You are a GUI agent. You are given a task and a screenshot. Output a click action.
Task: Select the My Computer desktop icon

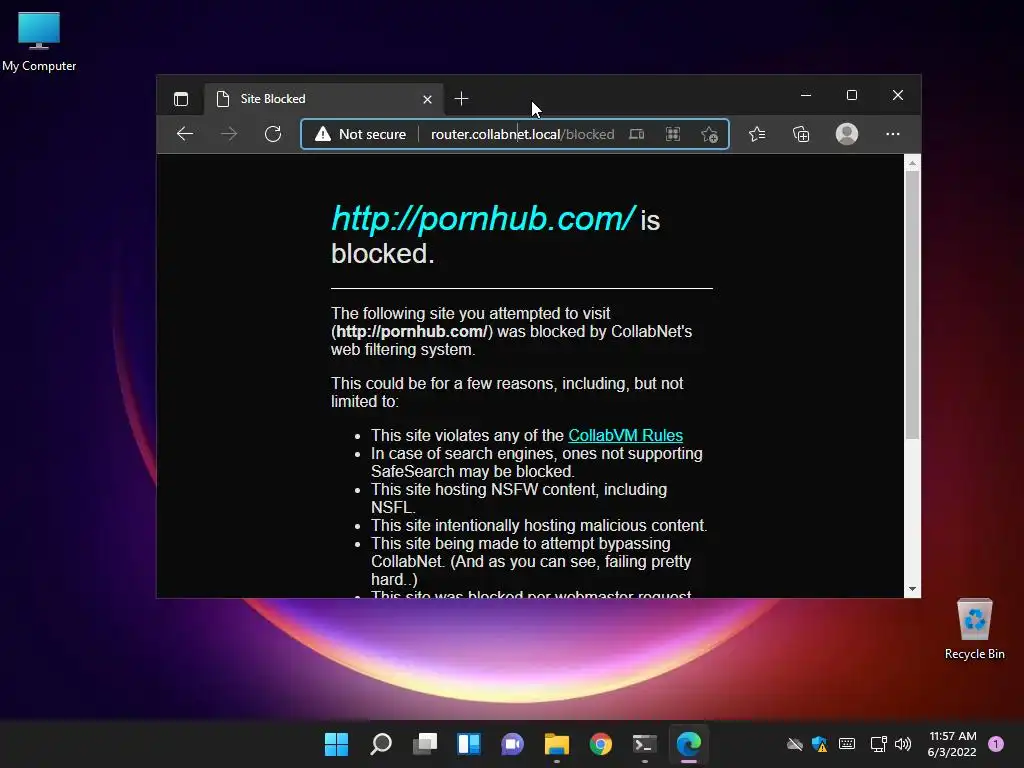pyautogui.click(x=39, y=41)
